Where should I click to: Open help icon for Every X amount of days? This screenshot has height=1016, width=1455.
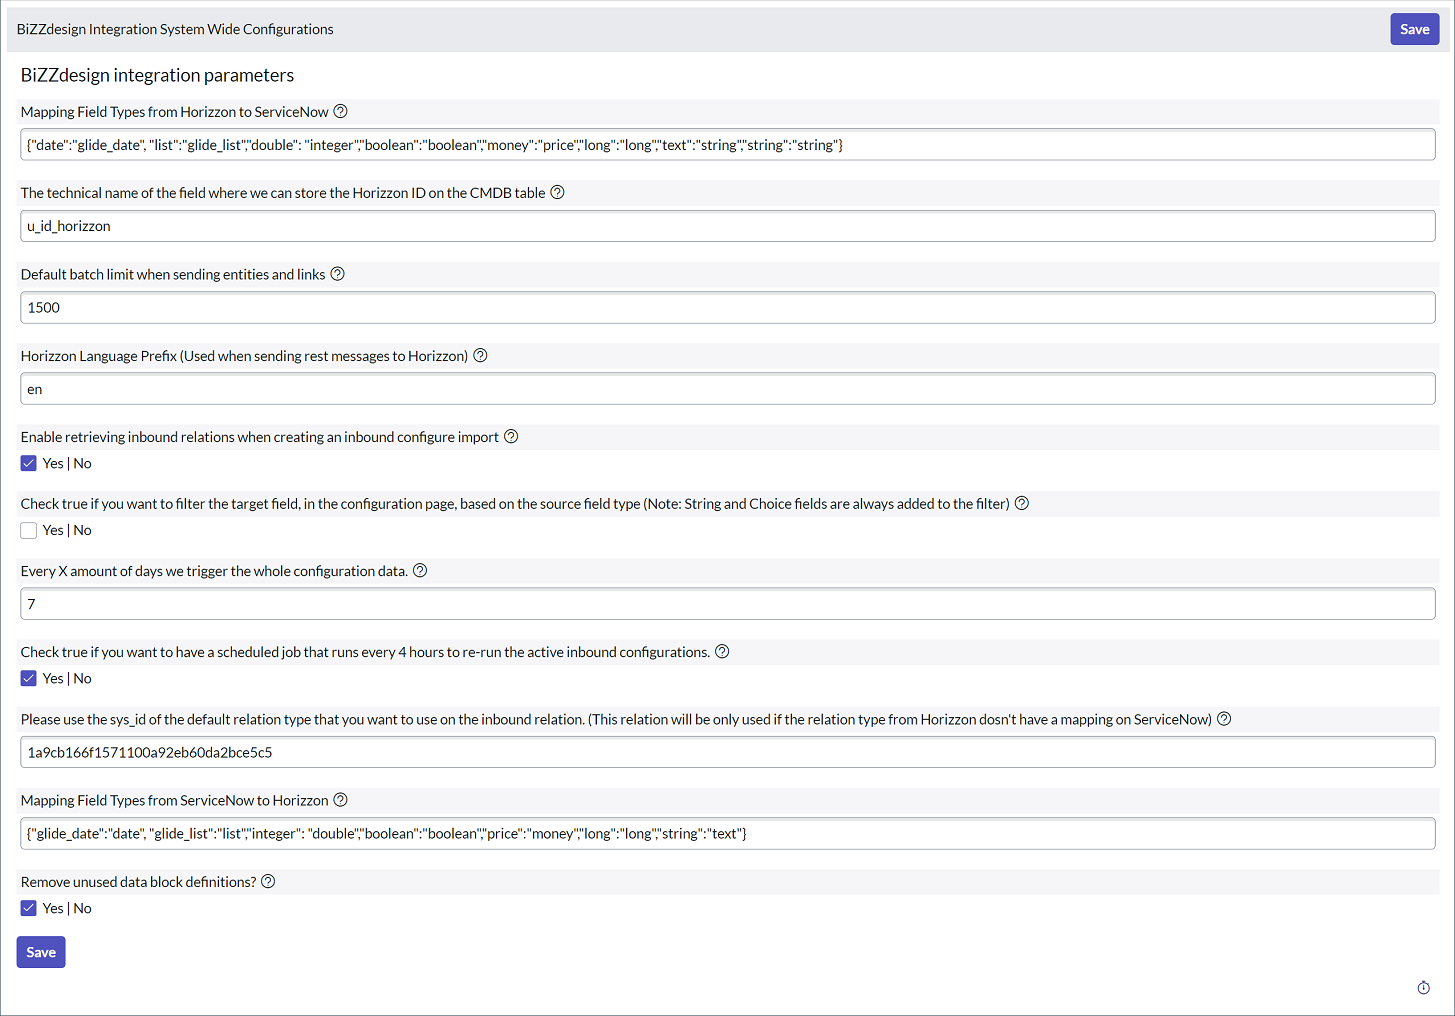pos(420,570)
